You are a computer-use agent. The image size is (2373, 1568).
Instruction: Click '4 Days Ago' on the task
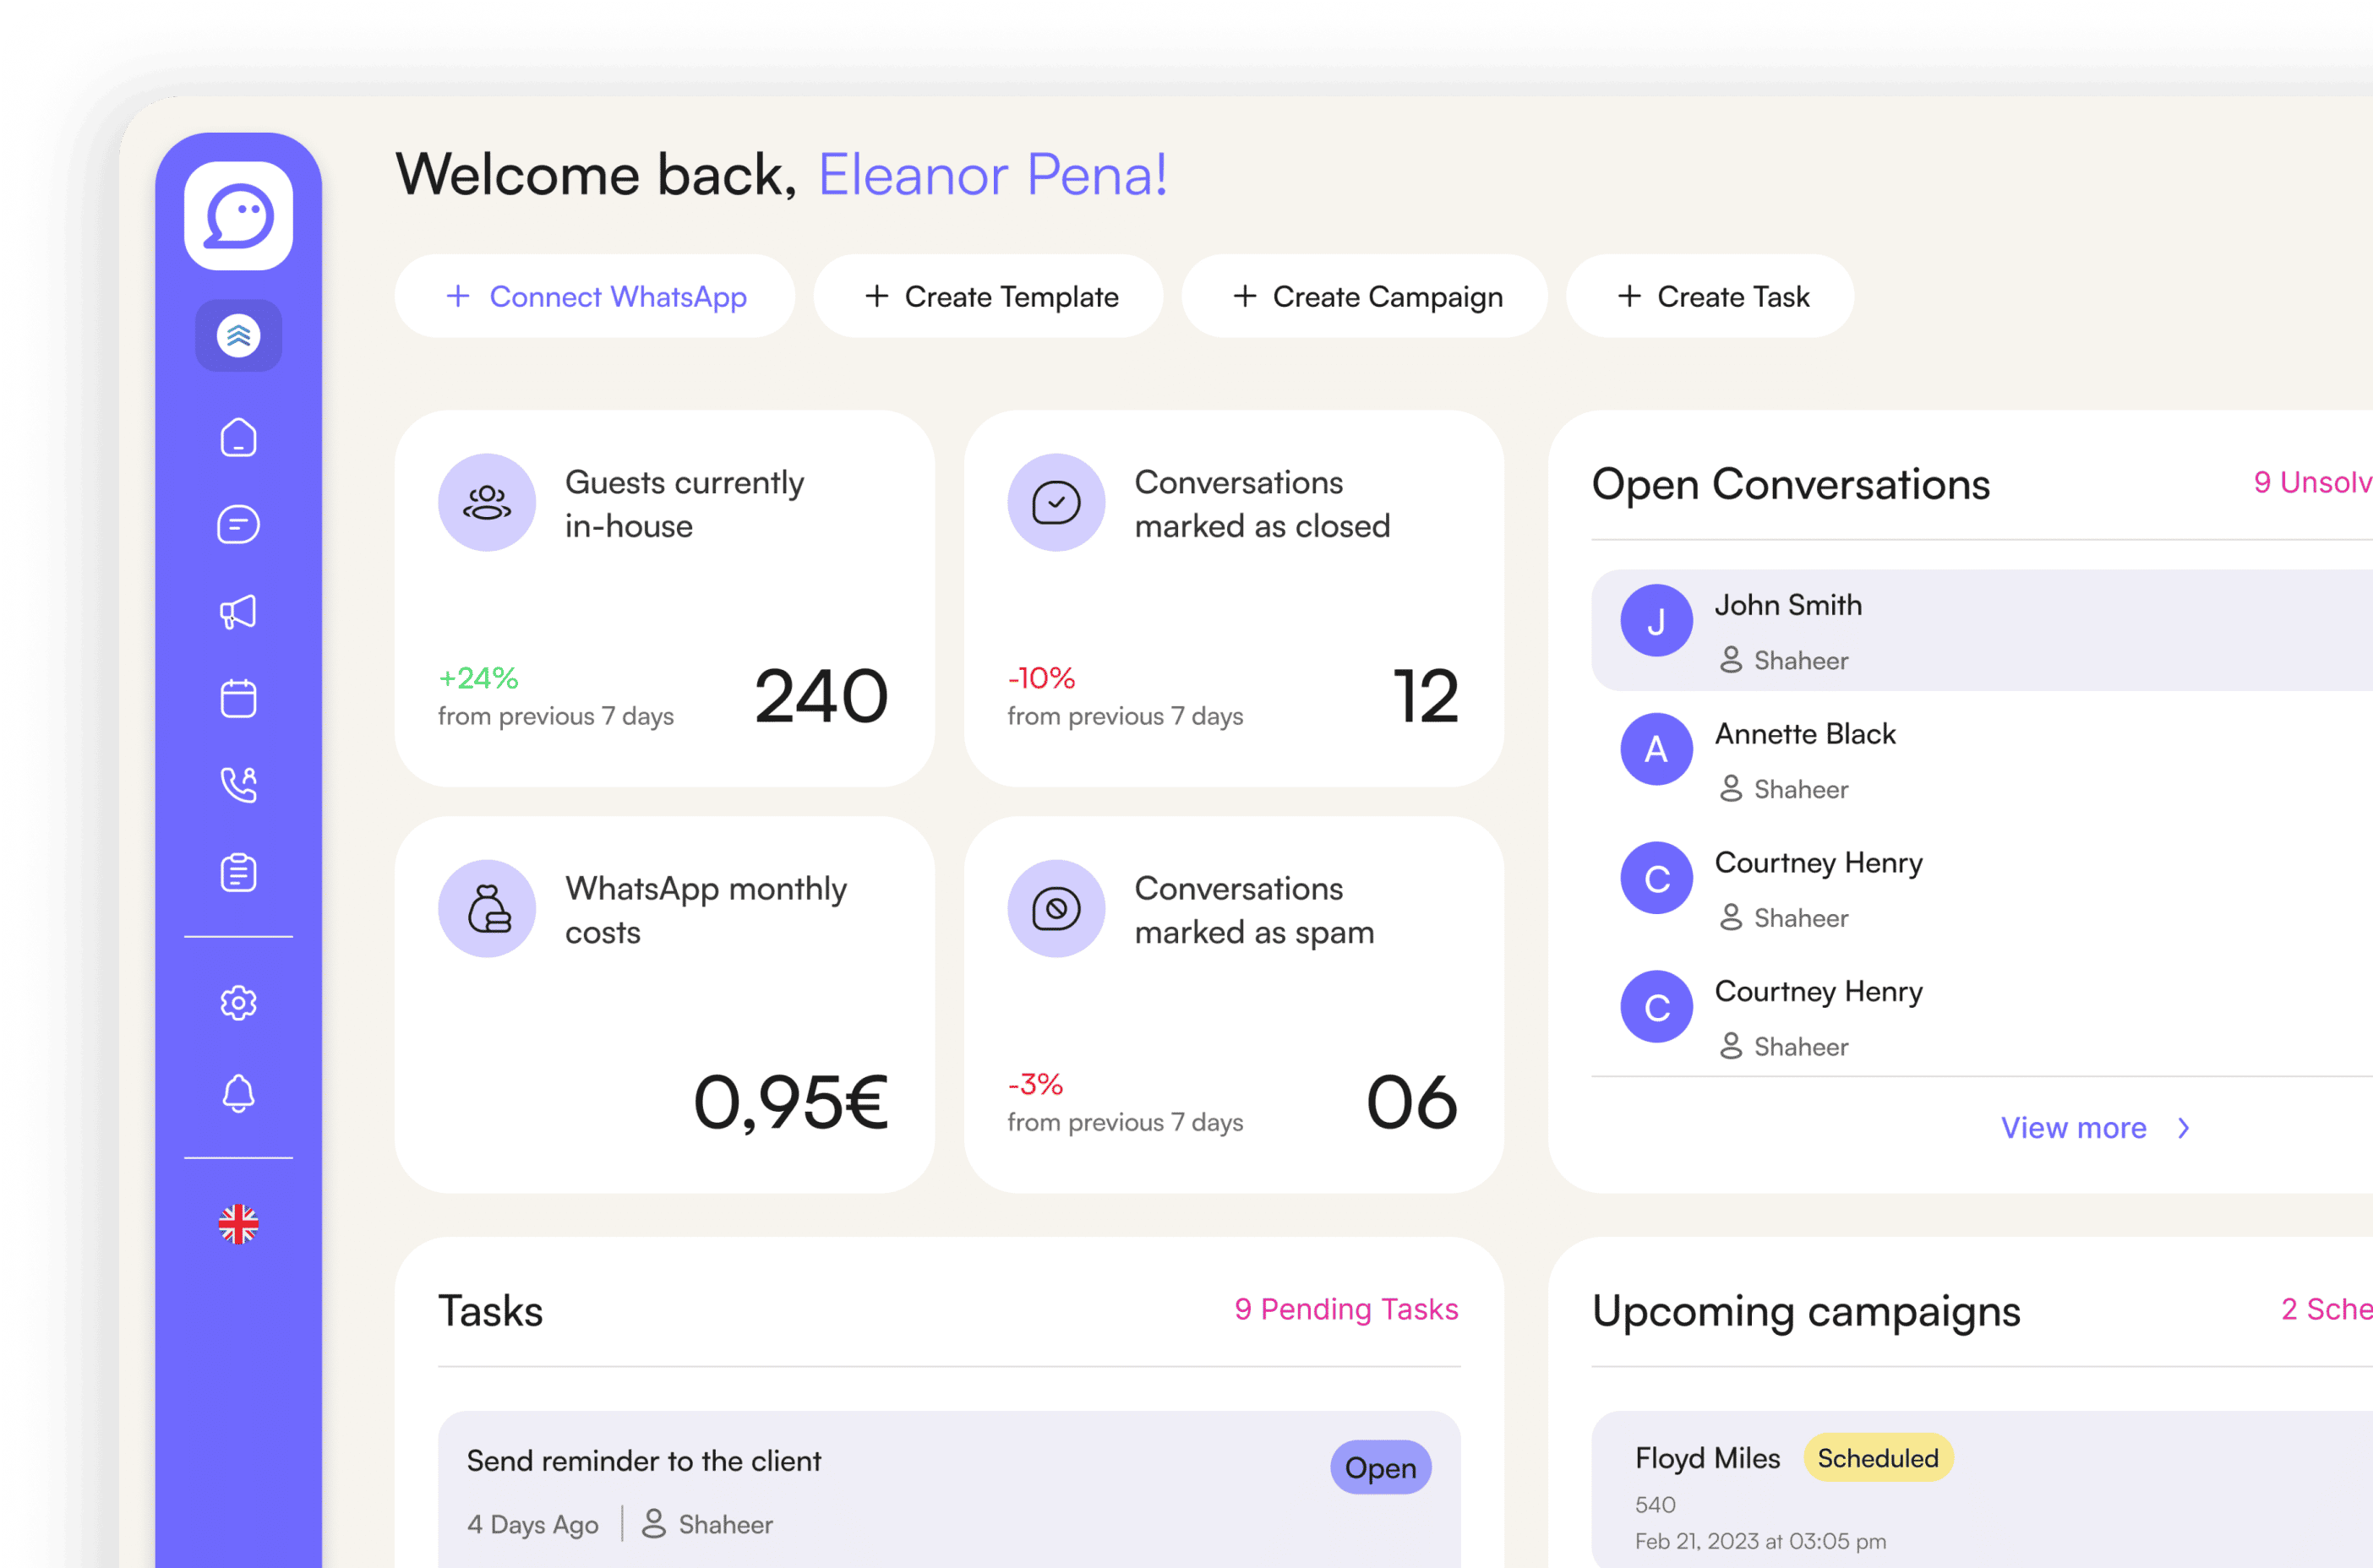(533, 1524)
